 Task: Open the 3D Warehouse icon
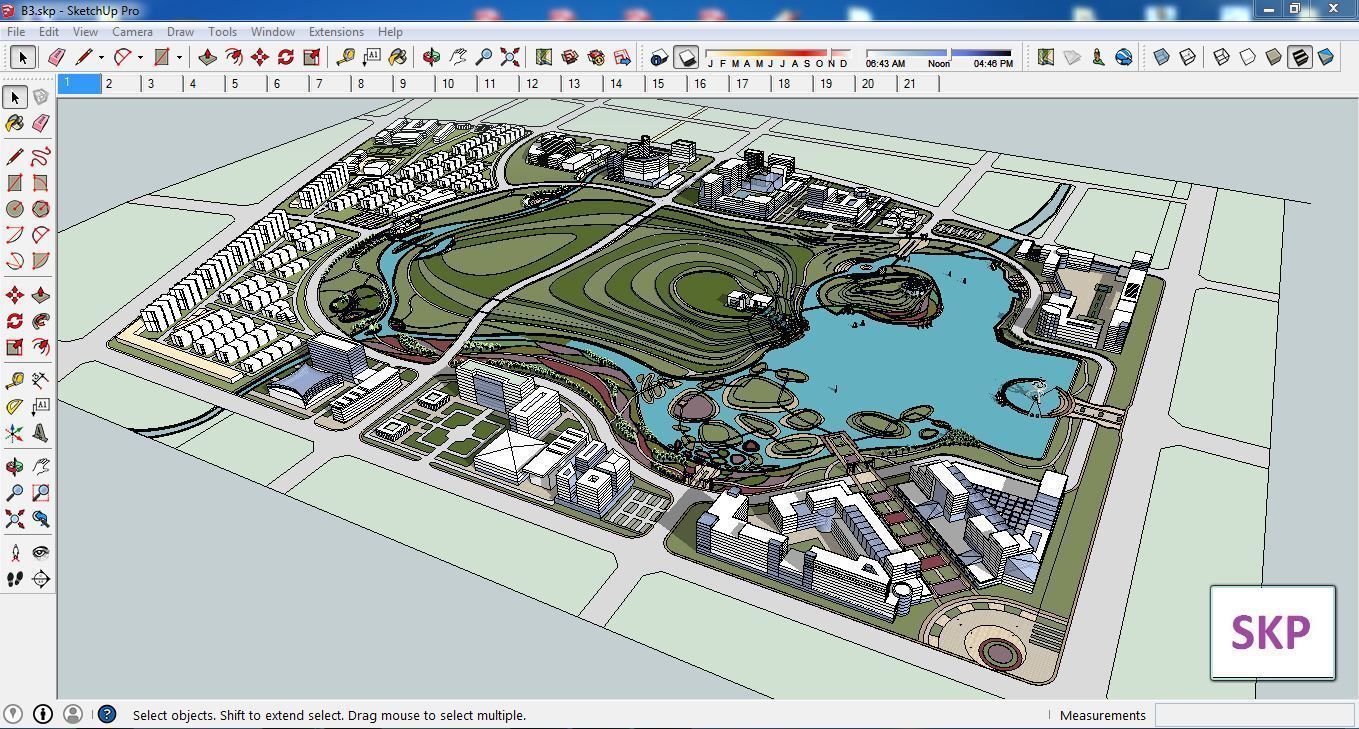tap(570, 57)
